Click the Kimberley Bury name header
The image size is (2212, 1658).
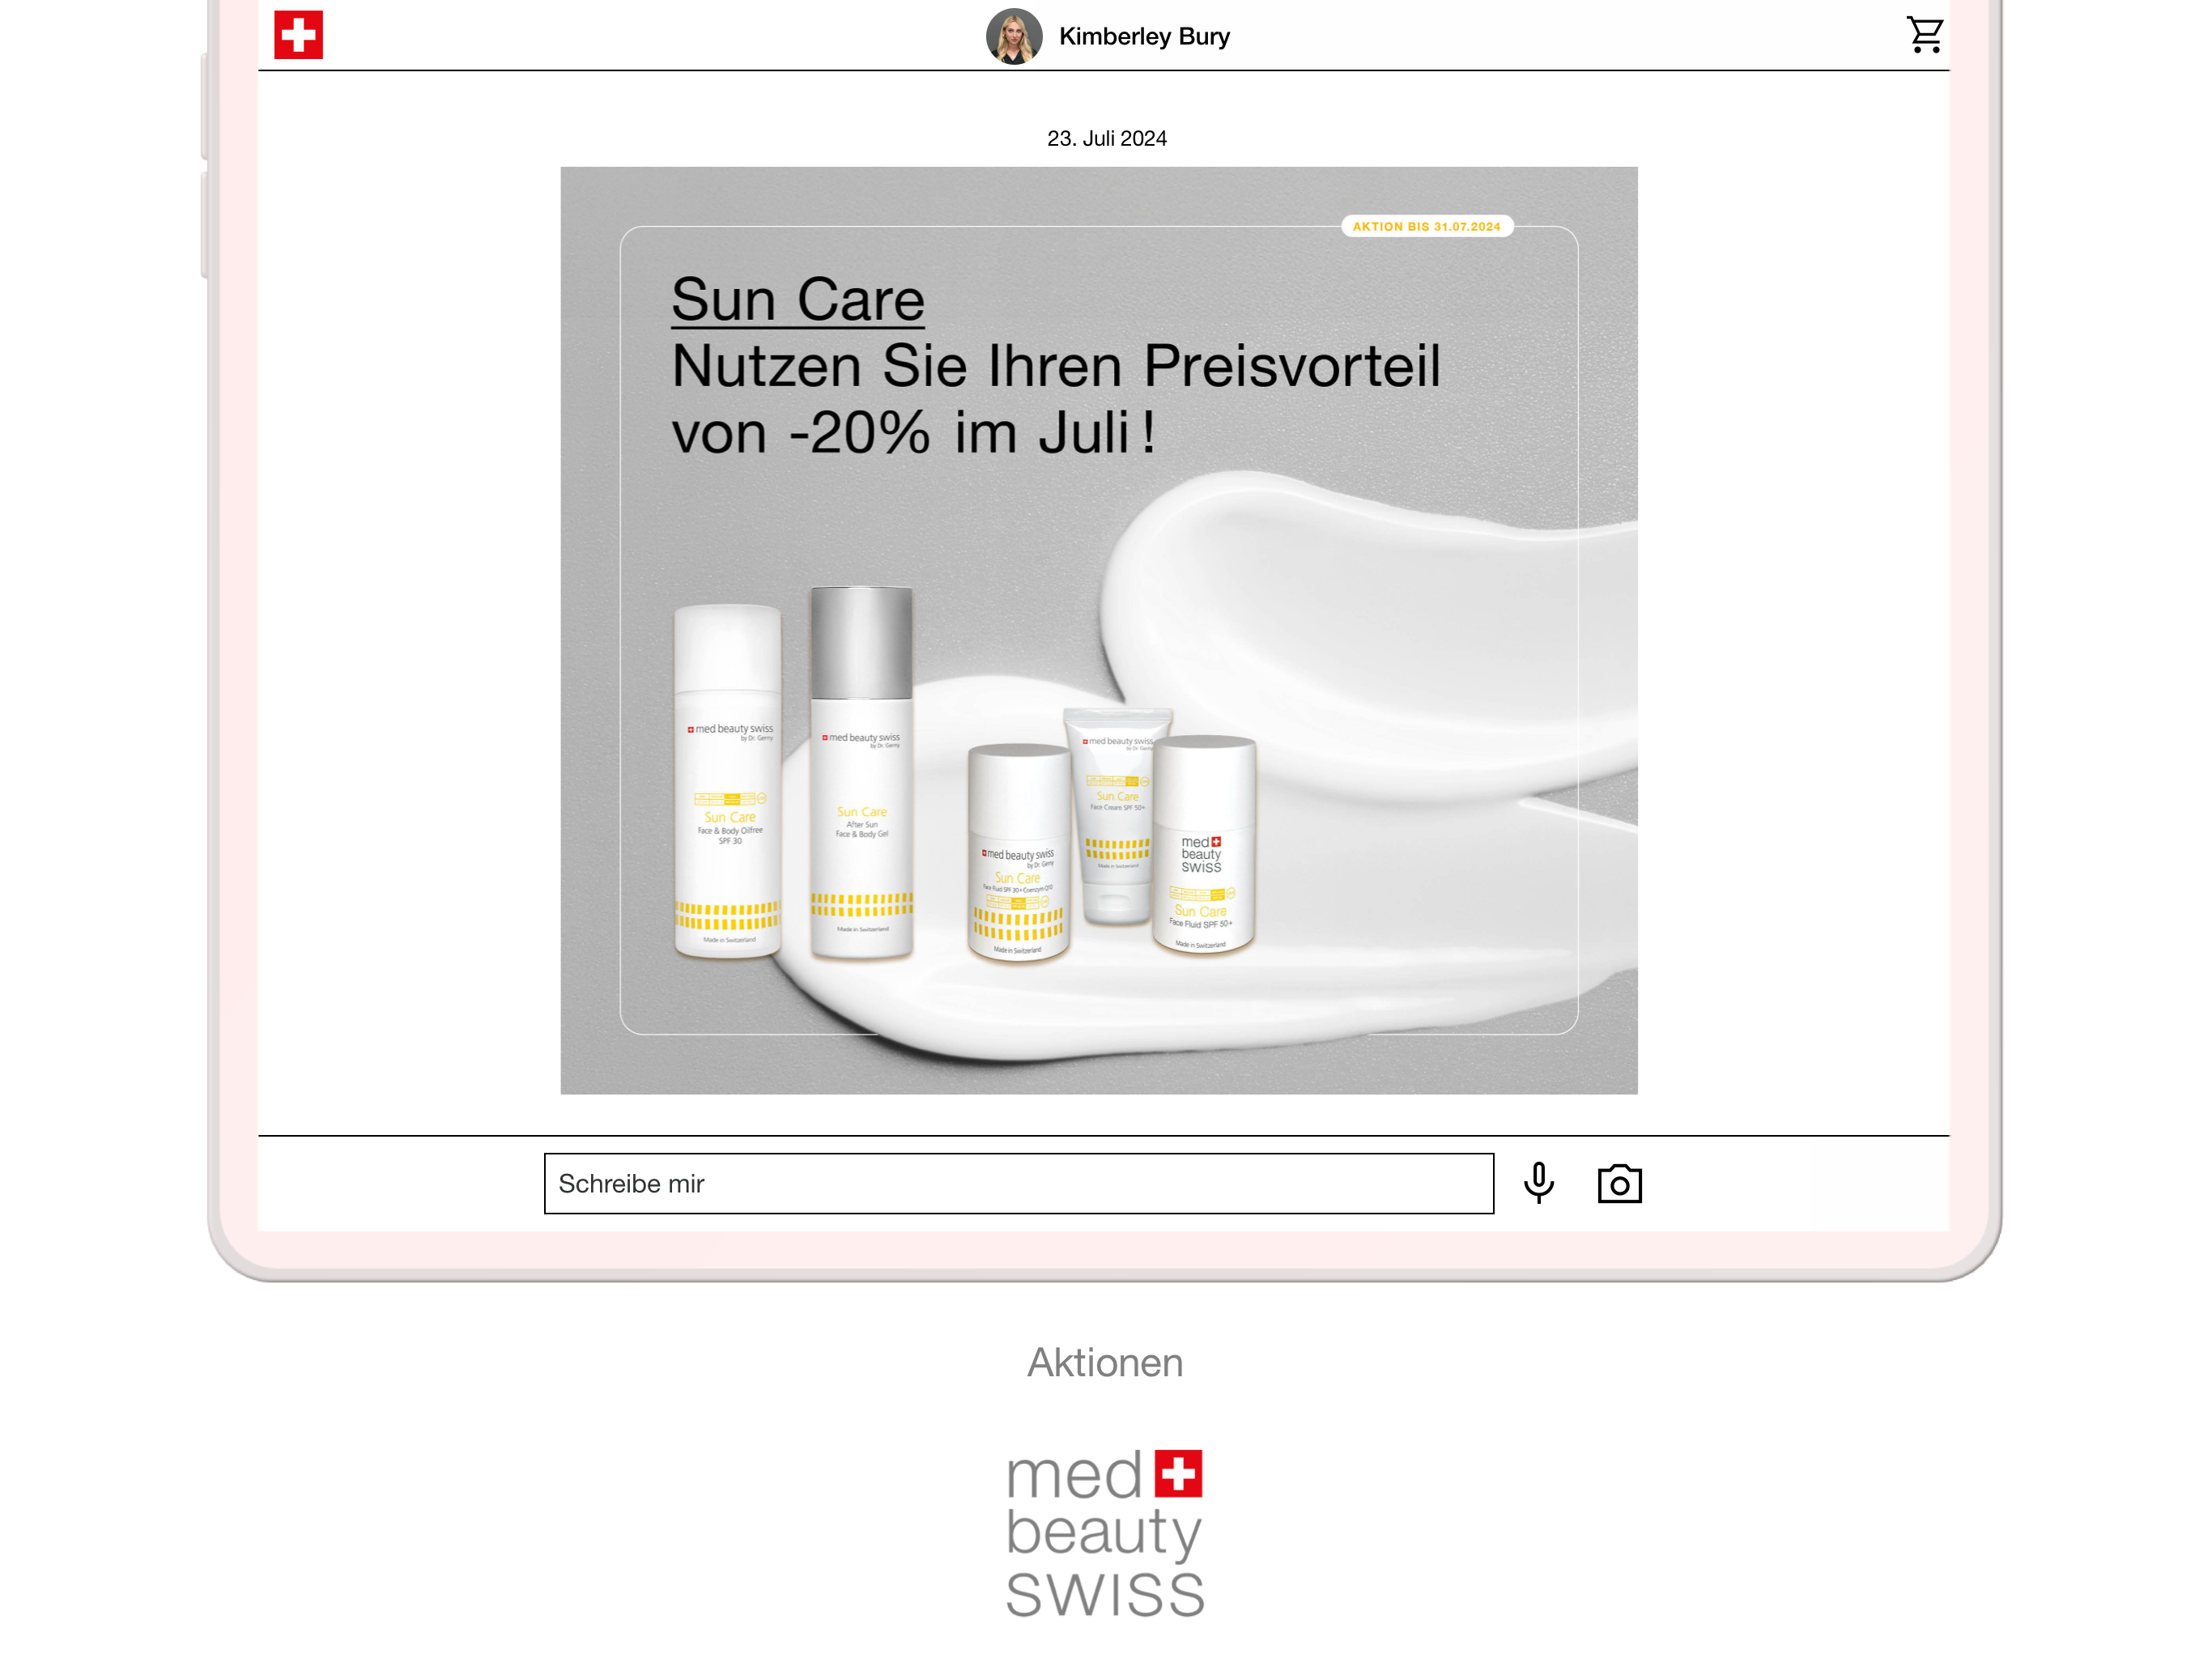(x=1144, y=37)
